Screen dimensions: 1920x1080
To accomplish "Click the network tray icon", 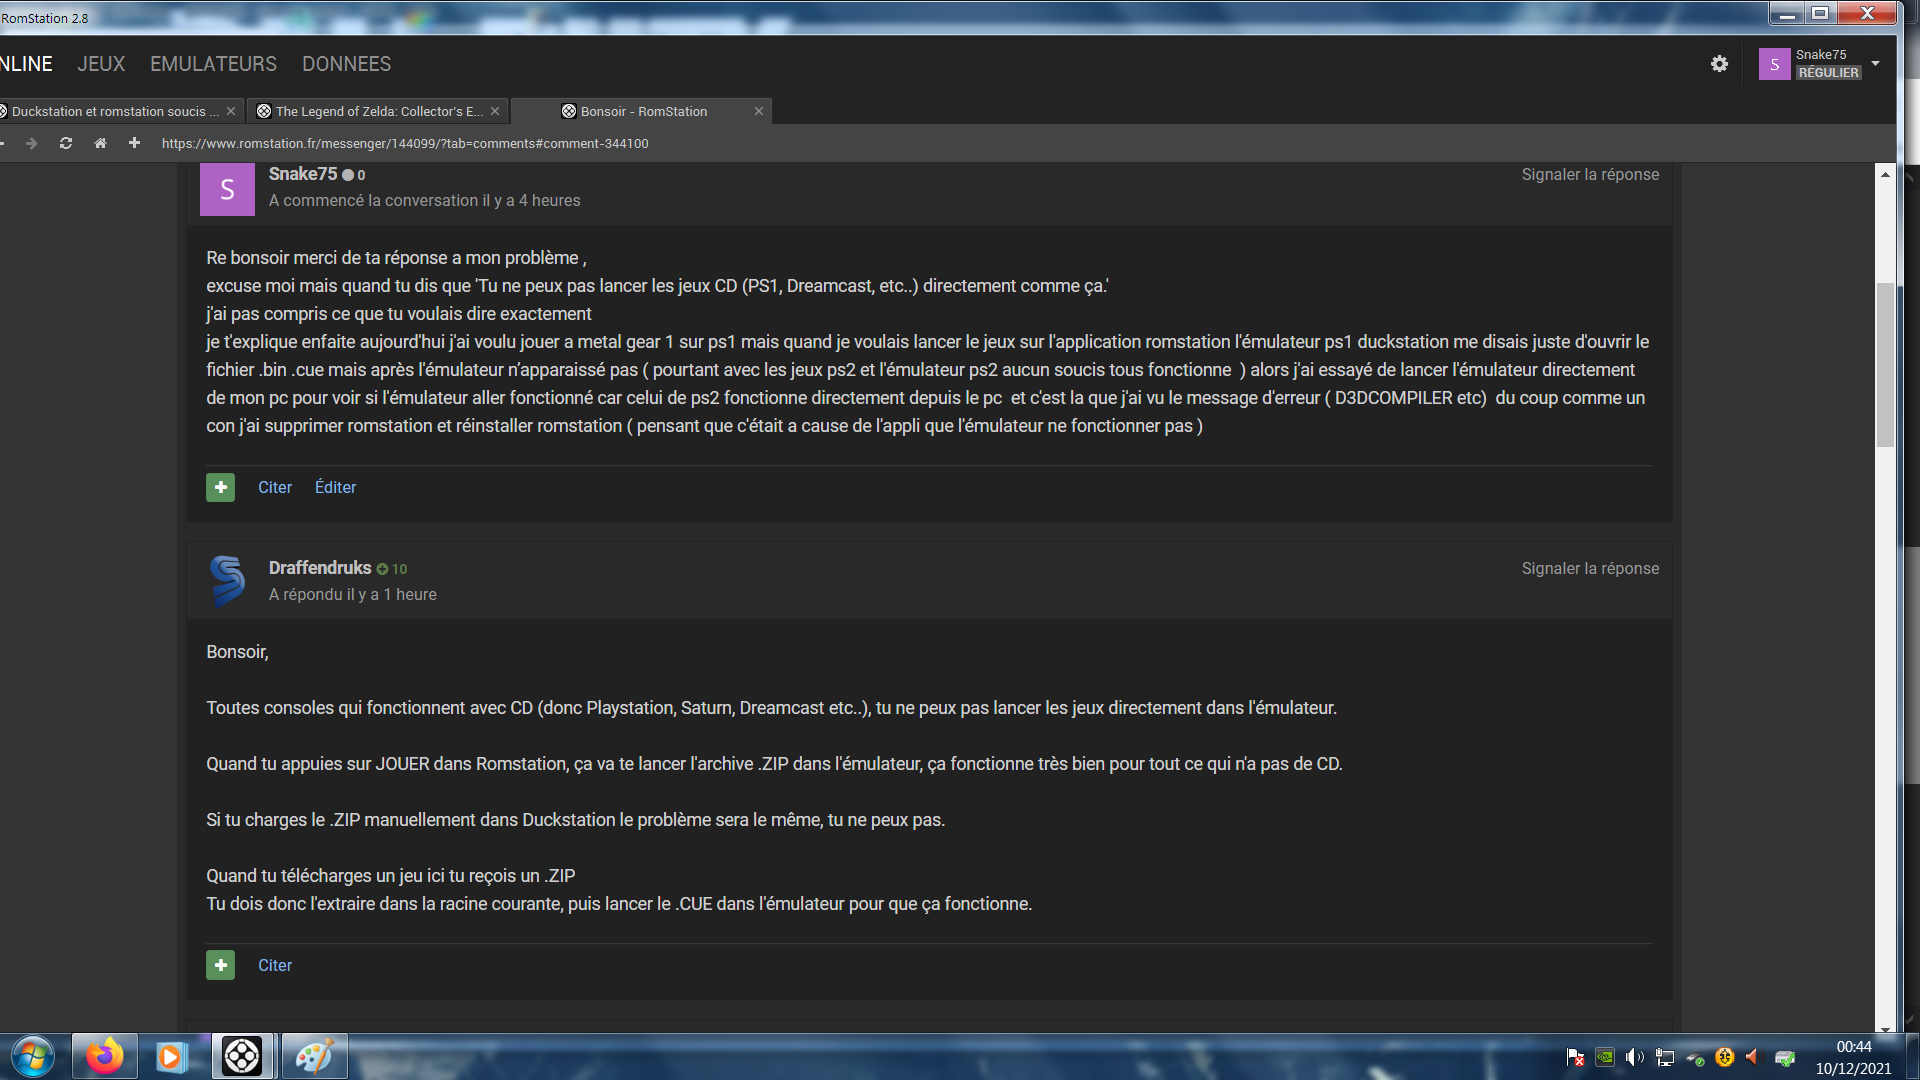I will (1664, 1057).
